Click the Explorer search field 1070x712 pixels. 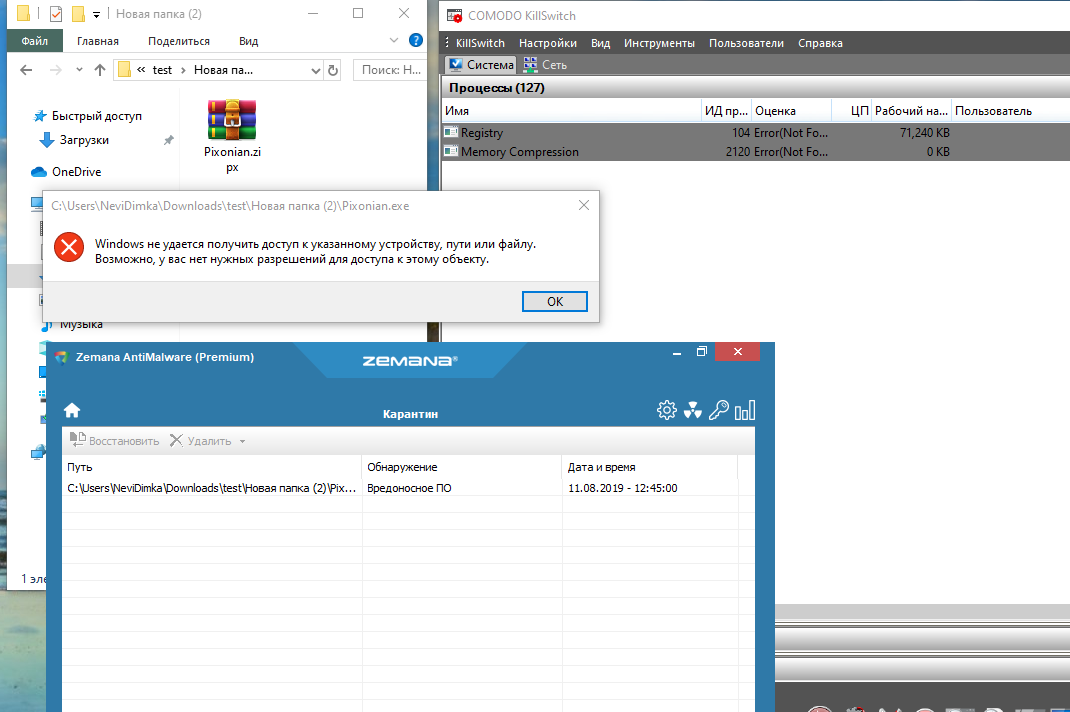[390, 70]
